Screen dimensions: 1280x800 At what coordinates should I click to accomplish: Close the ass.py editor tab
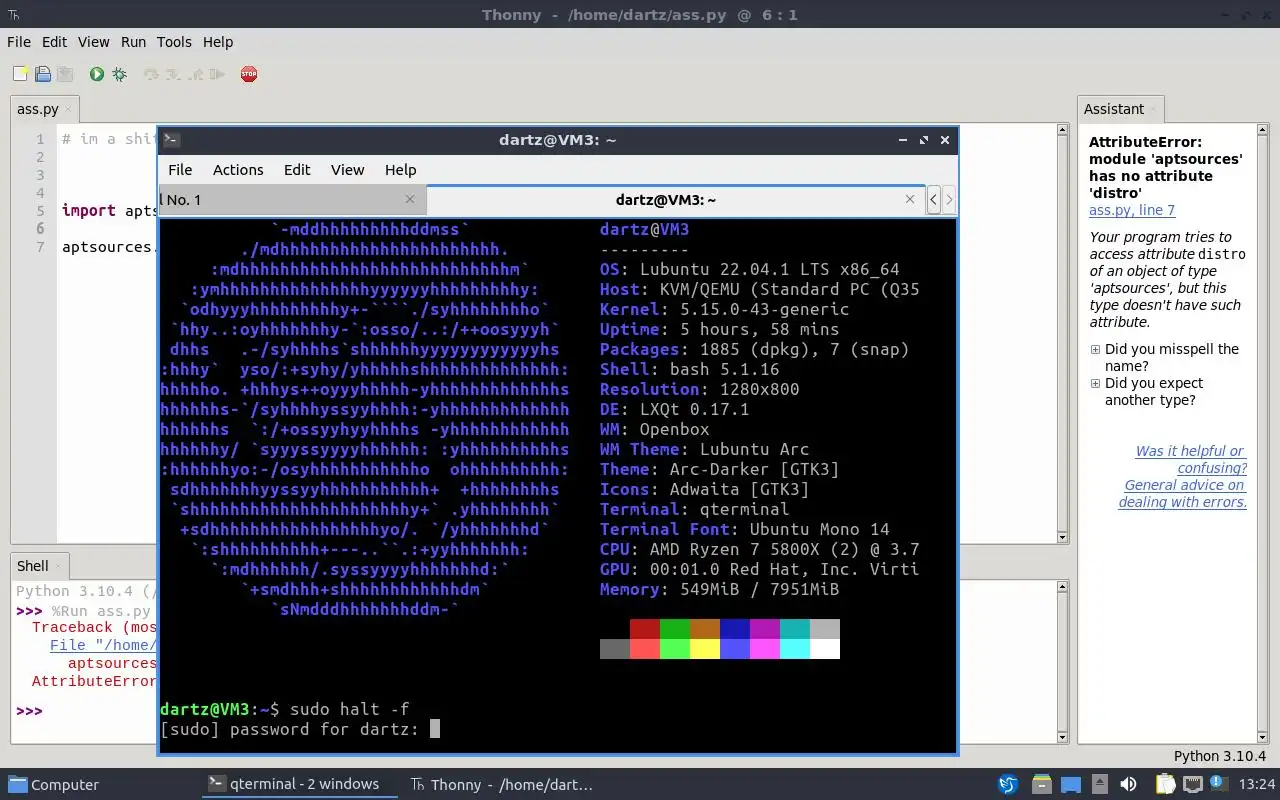[x=69, y=109]
